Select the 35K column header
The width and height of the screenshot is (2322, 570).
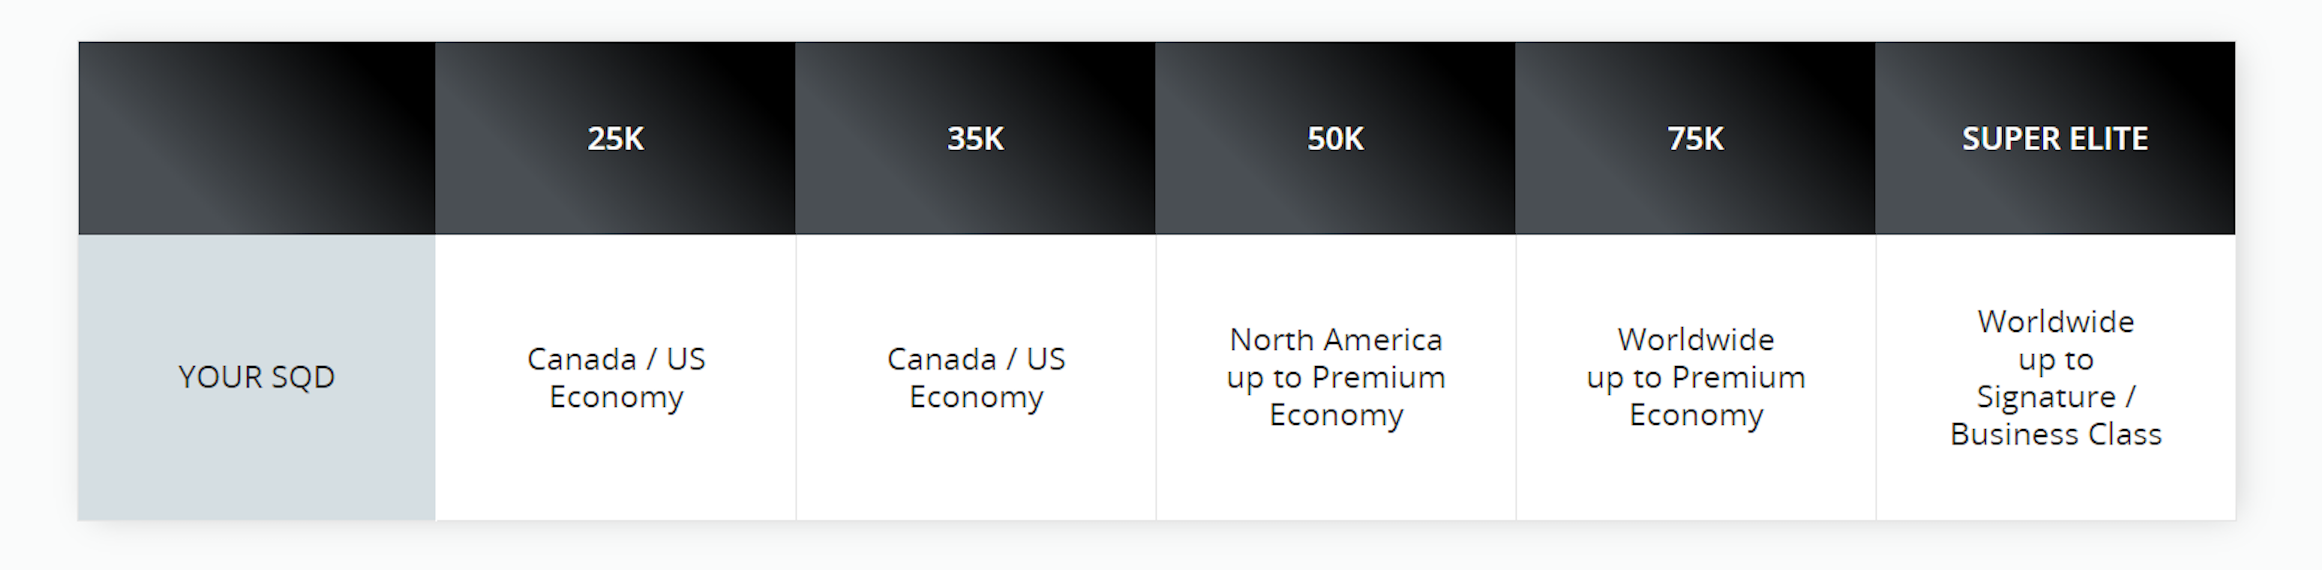click(975, 138)
